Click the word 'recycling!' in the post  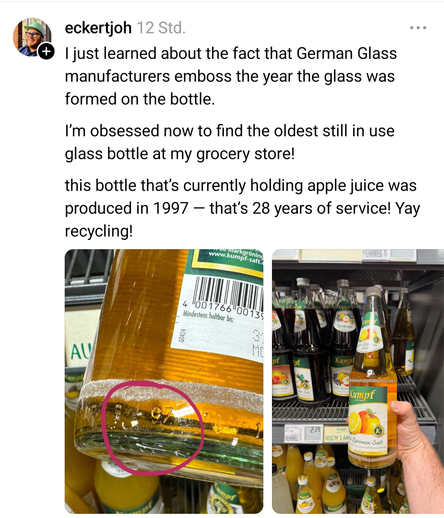(99, 231)
